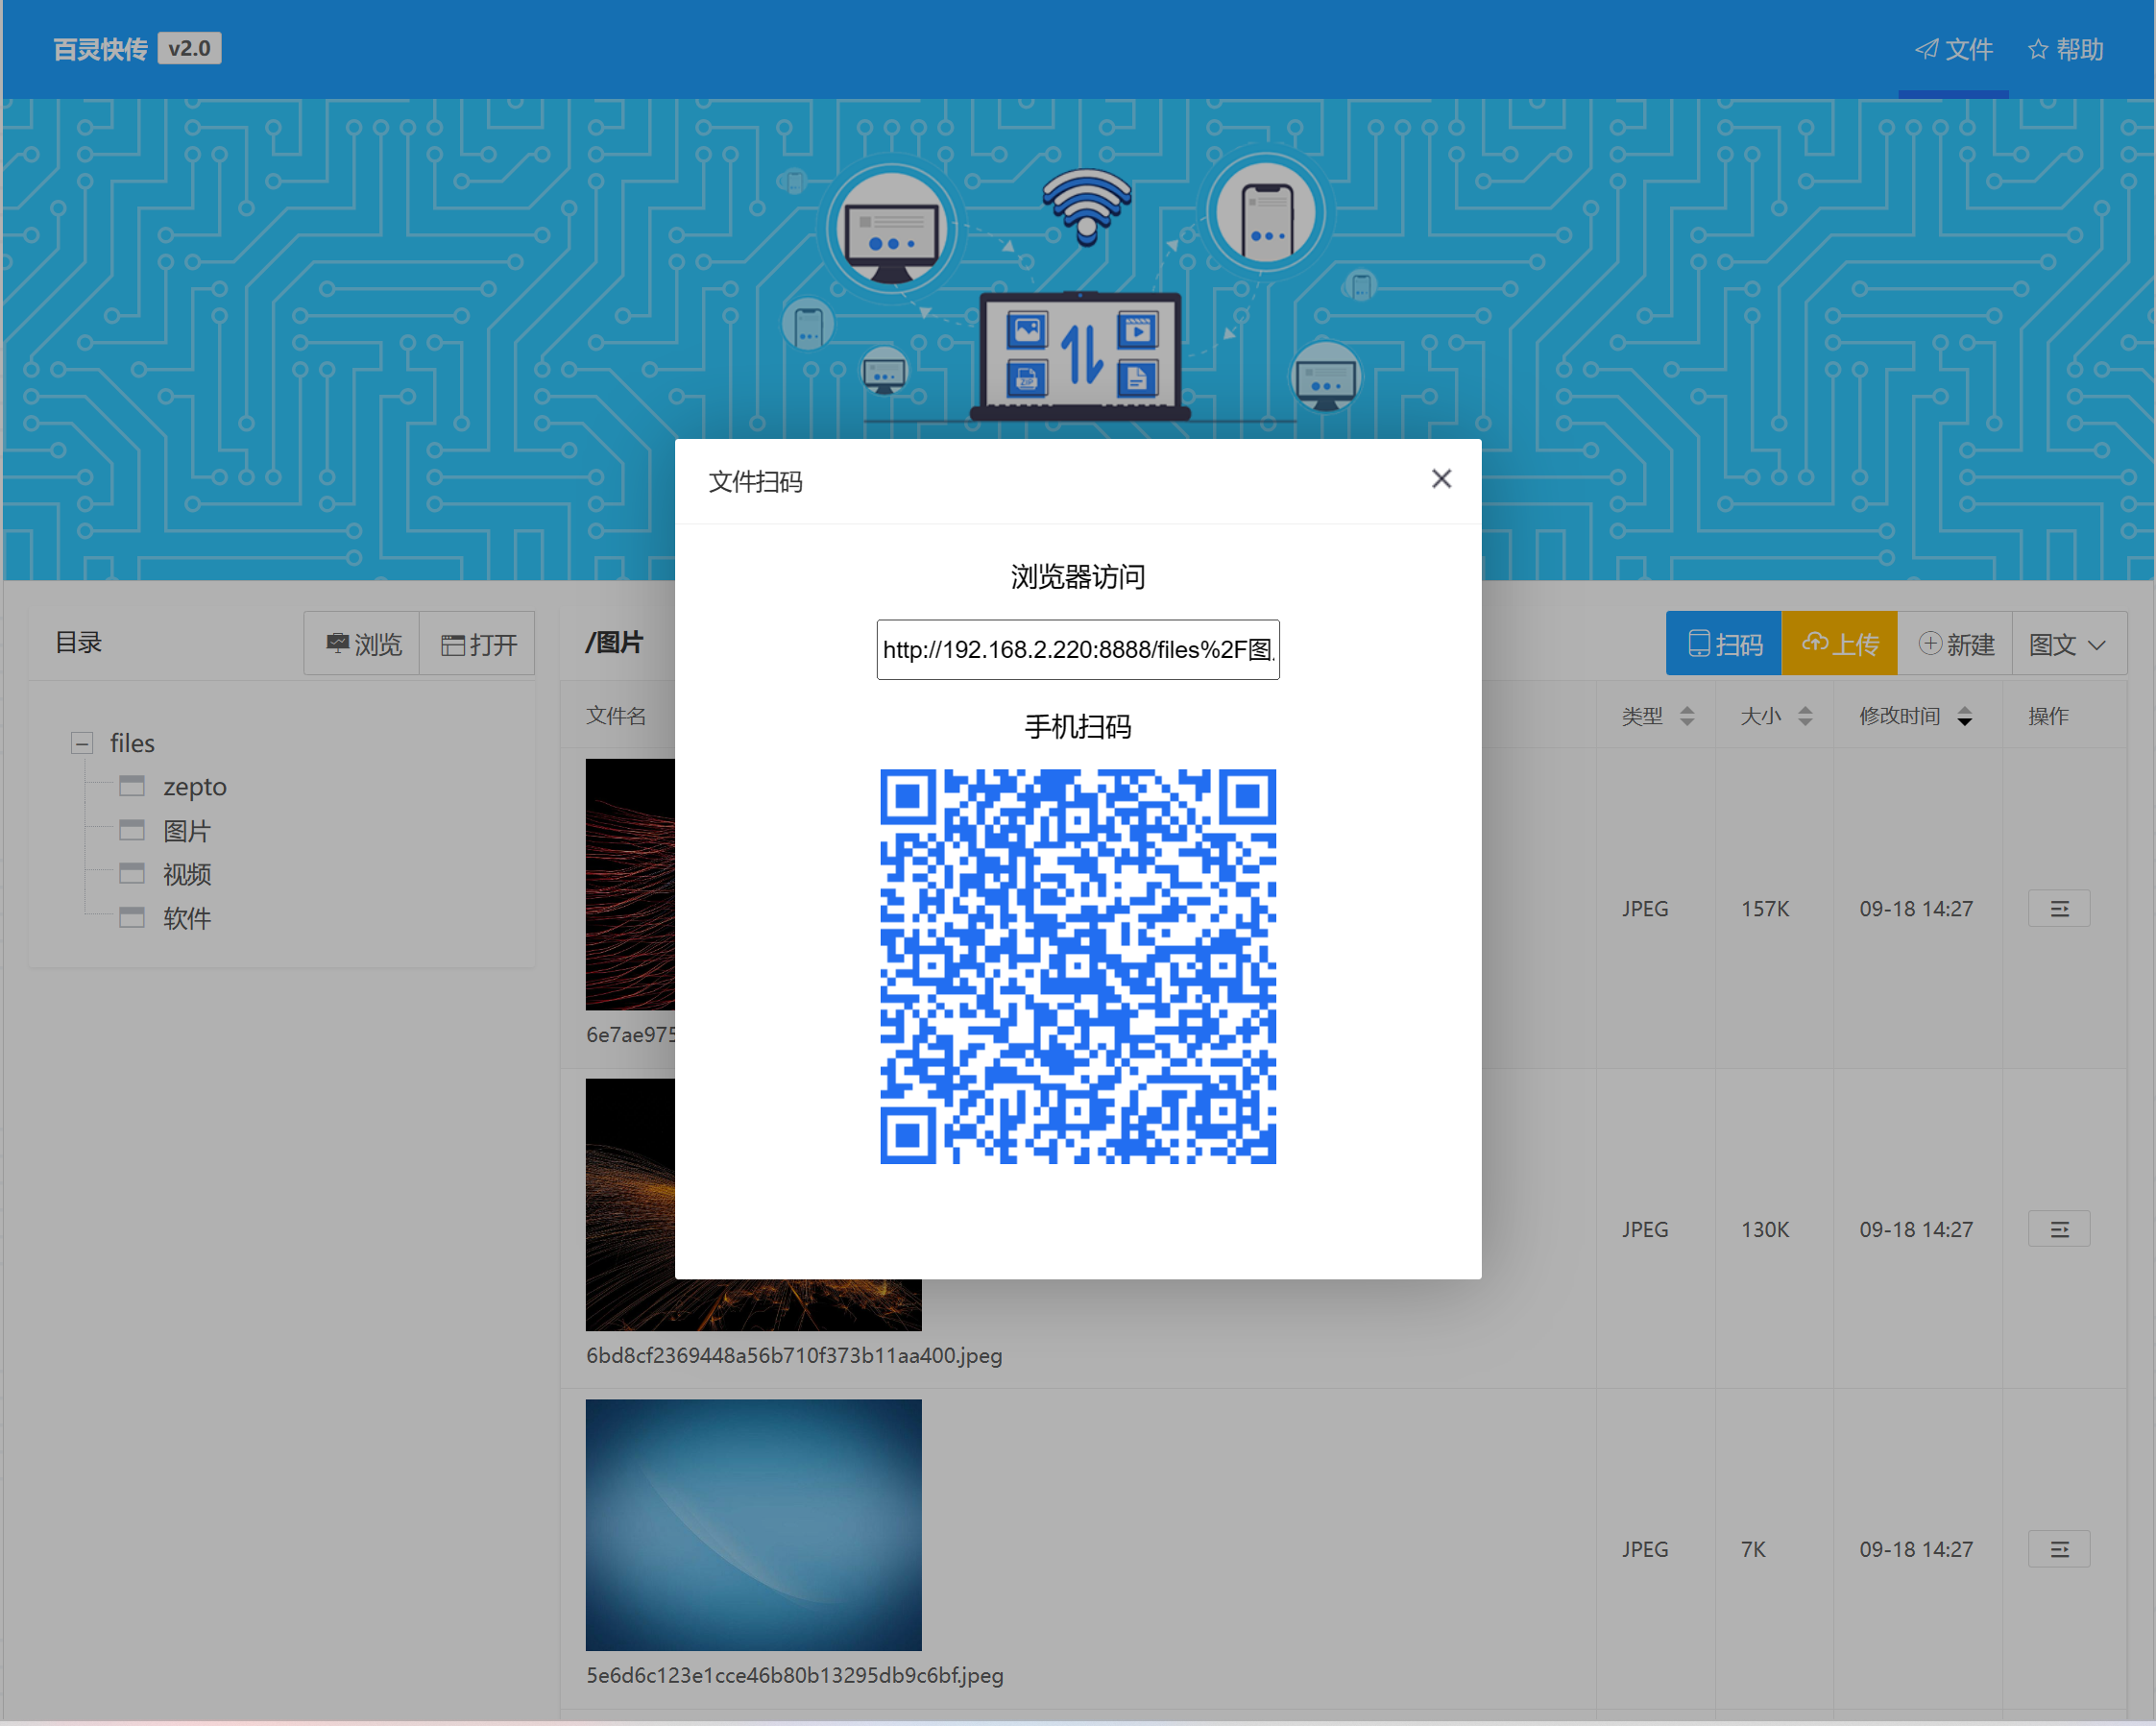Image resolution: width=2156 pixels, height=1726 pixels.
Task: Click the 上传 upload button
Action: pos(1839,644)
